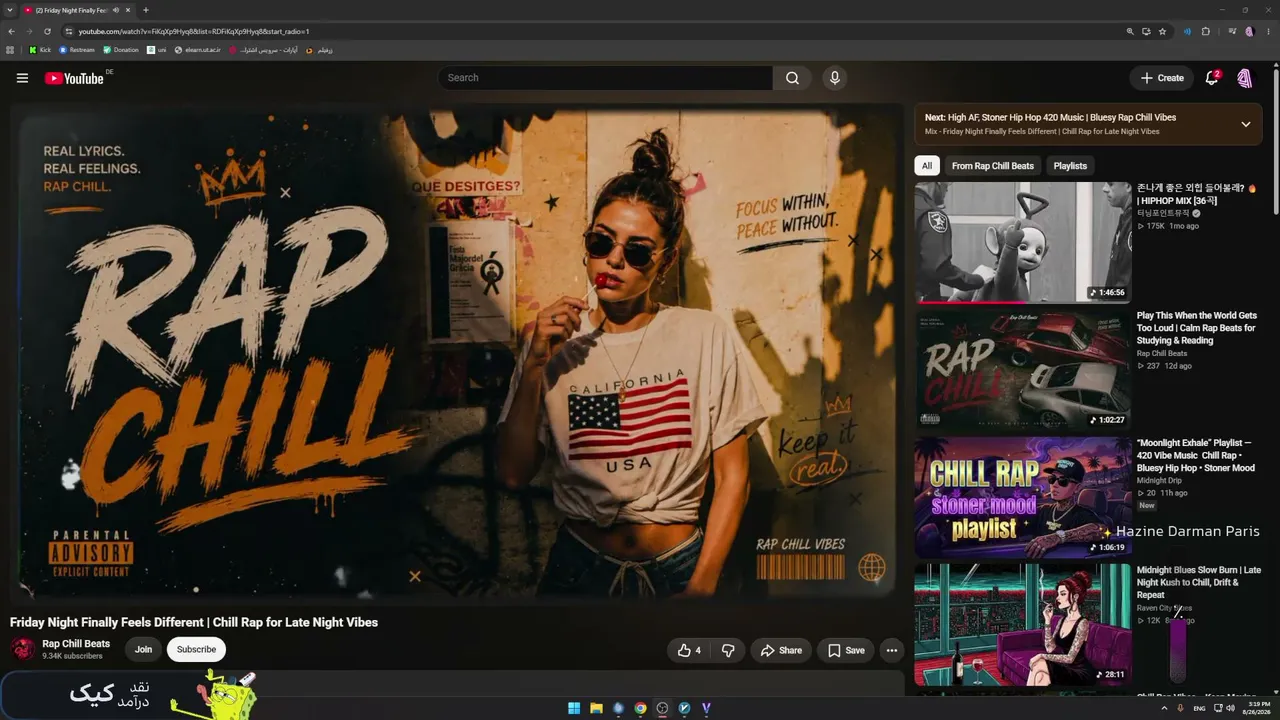This screenshot has height=720, width=1280.
Task: Go back in browser history
Action: point(11,31)
